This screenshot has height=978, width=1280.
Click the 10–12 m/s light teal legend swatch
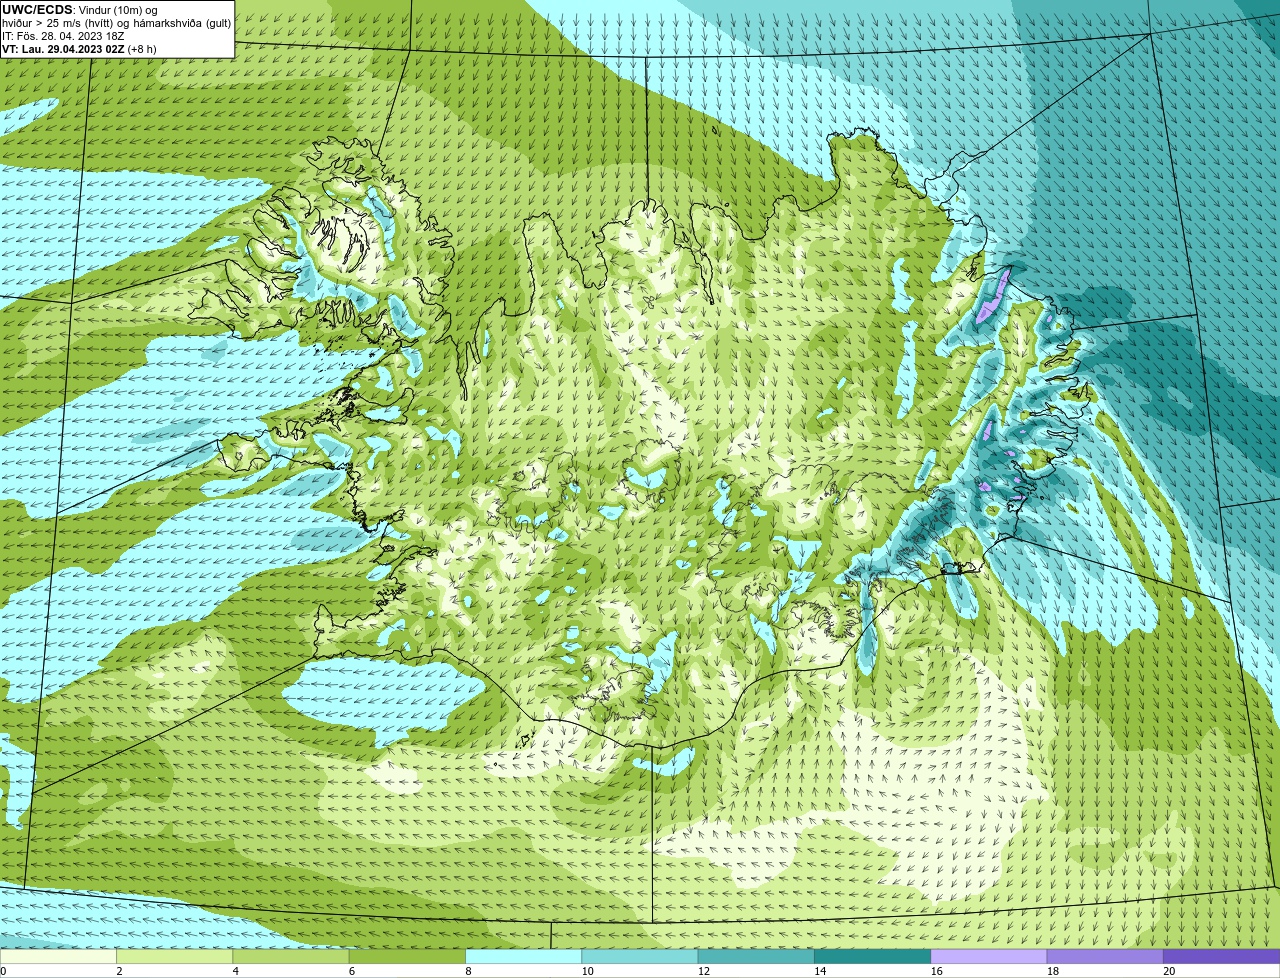[640, 957]
